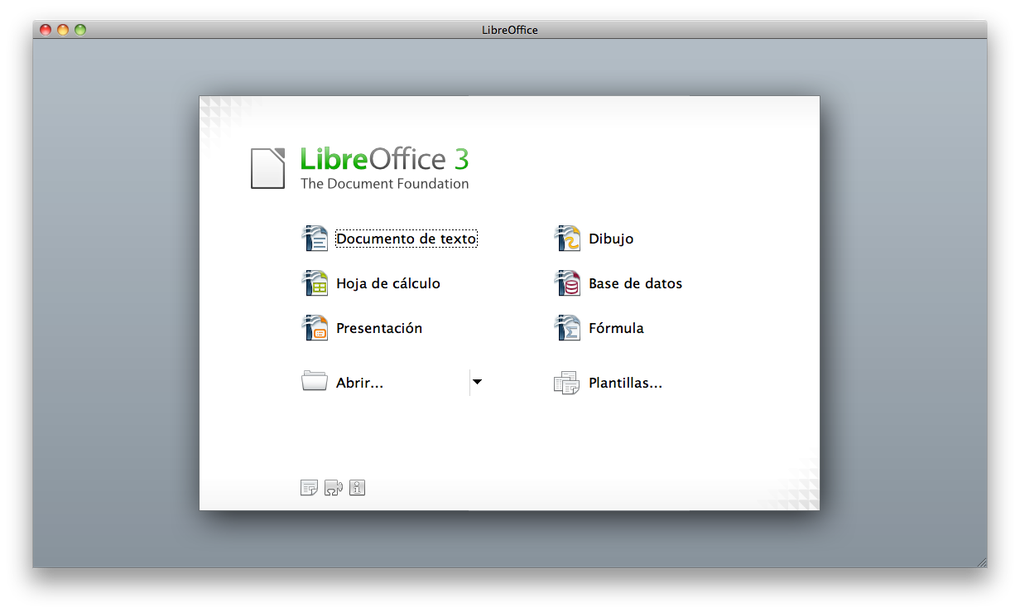
Task: Open the puzzle-piece extensions icon
Action: 333,487
